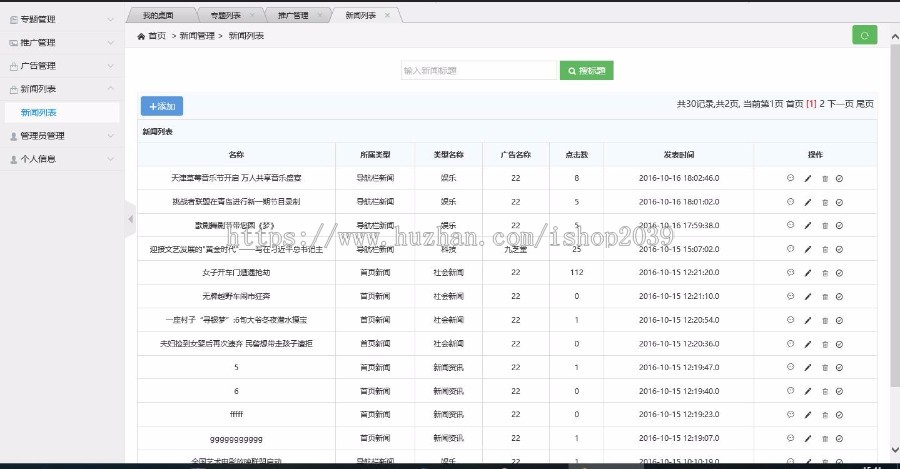This screenshot has height=469, width=900.
Task: Click edit pencil icon in first news row
Action: 807,179
